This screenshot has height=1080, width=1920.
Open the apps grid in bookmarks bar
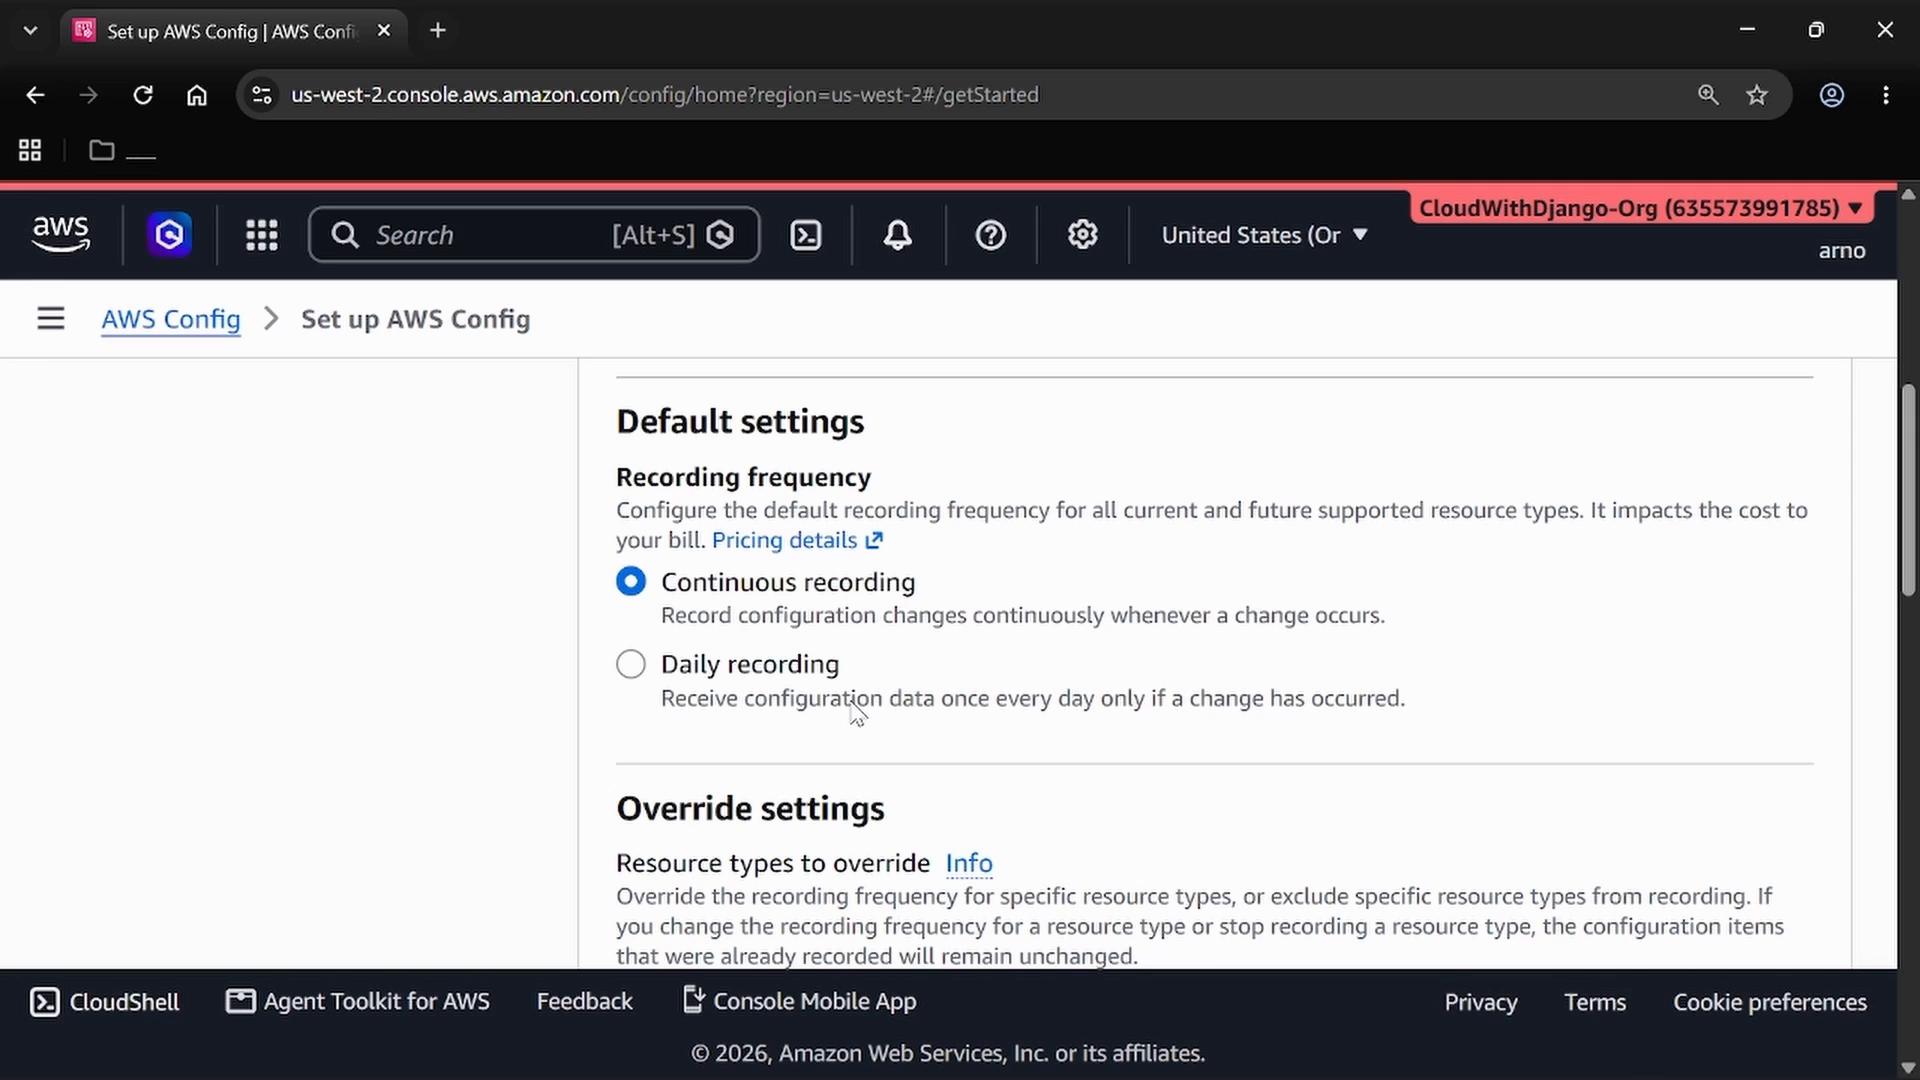click(30, 150)
